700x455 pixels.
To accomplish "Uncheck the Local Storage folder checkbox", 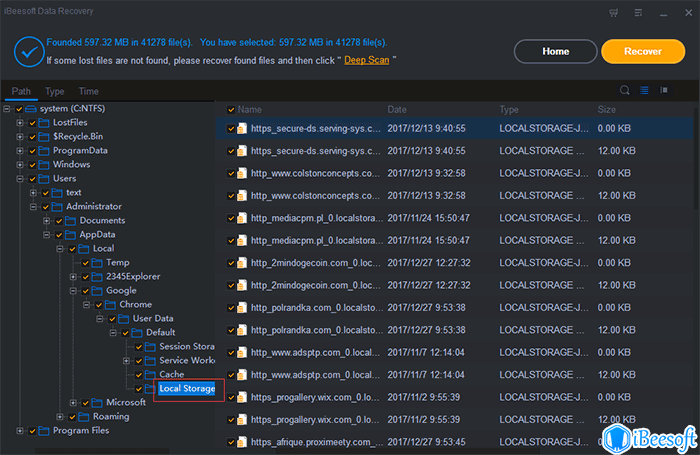I will (139, 389).
